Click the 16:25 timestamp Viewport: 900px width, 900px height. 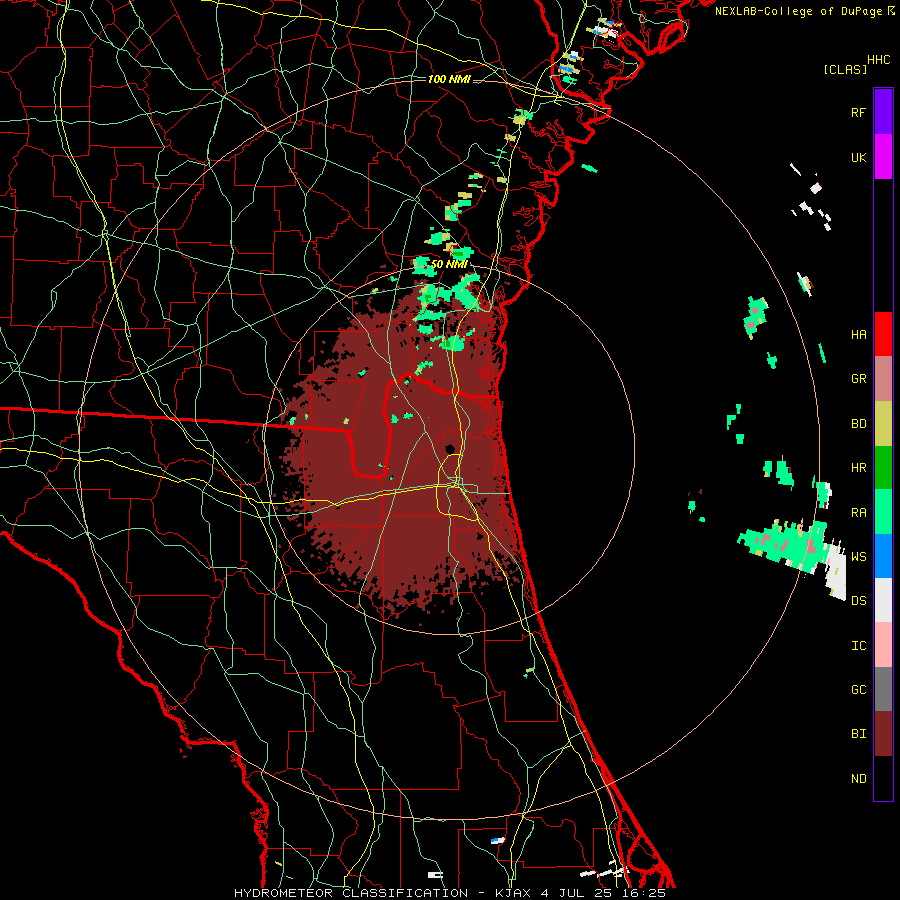click(x=646, y=893)
